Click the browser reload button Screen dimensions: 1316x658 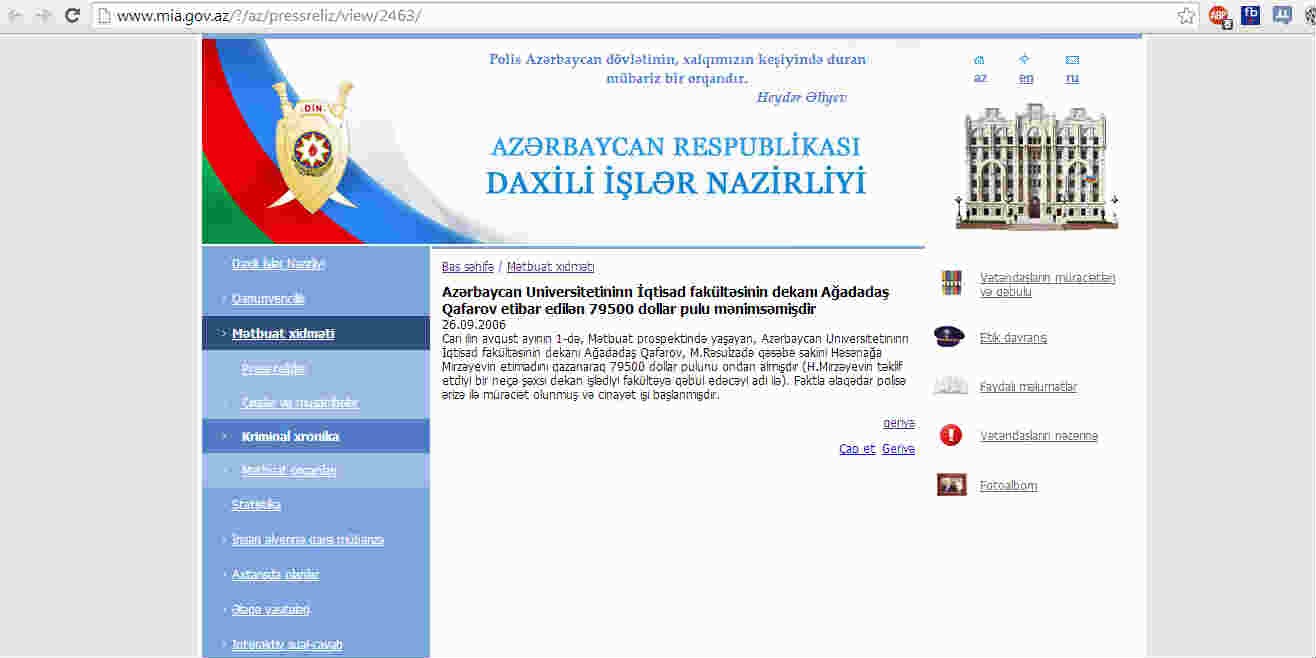tap(72, 15)
